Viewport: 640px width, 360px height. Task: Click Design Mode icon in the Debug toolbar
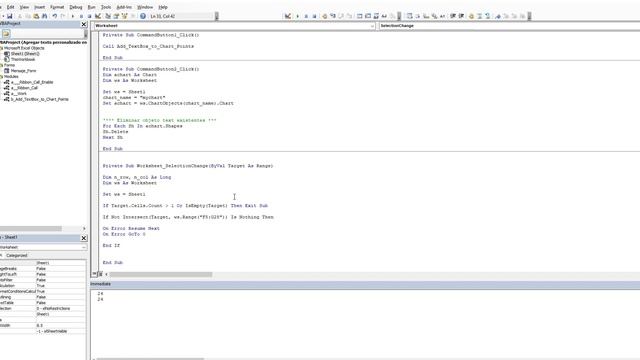pos(288,16)
